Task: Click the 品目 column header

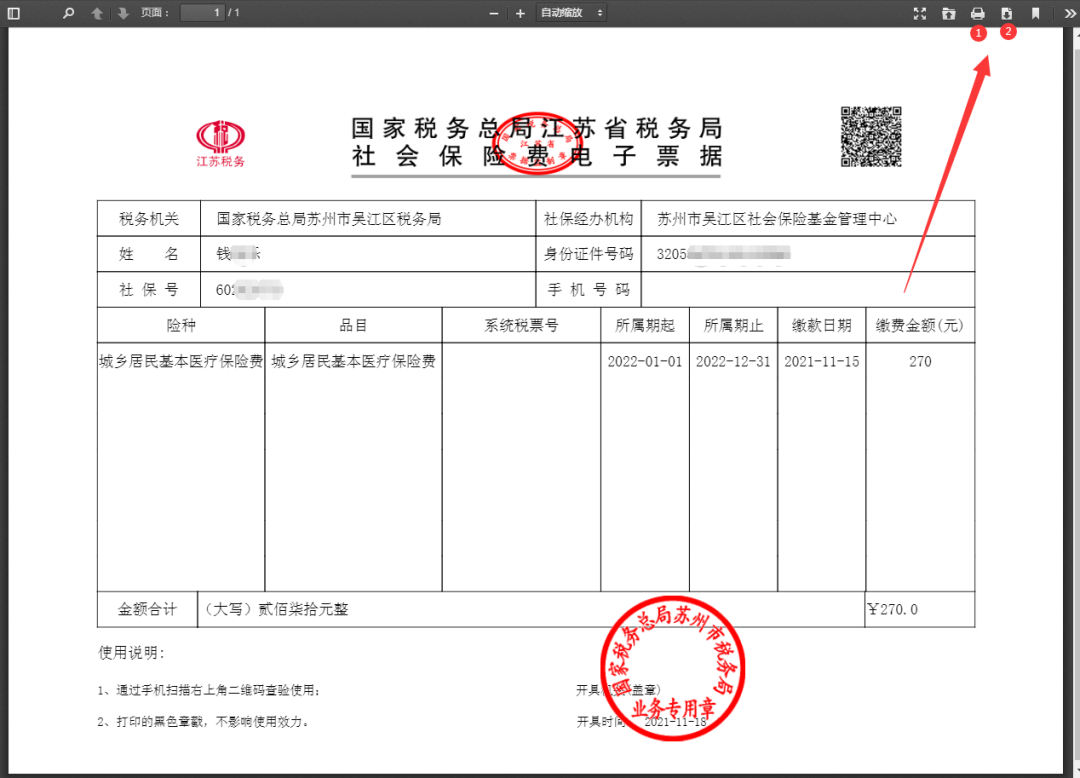Action: pyautogui.click(x=353, y=326)
